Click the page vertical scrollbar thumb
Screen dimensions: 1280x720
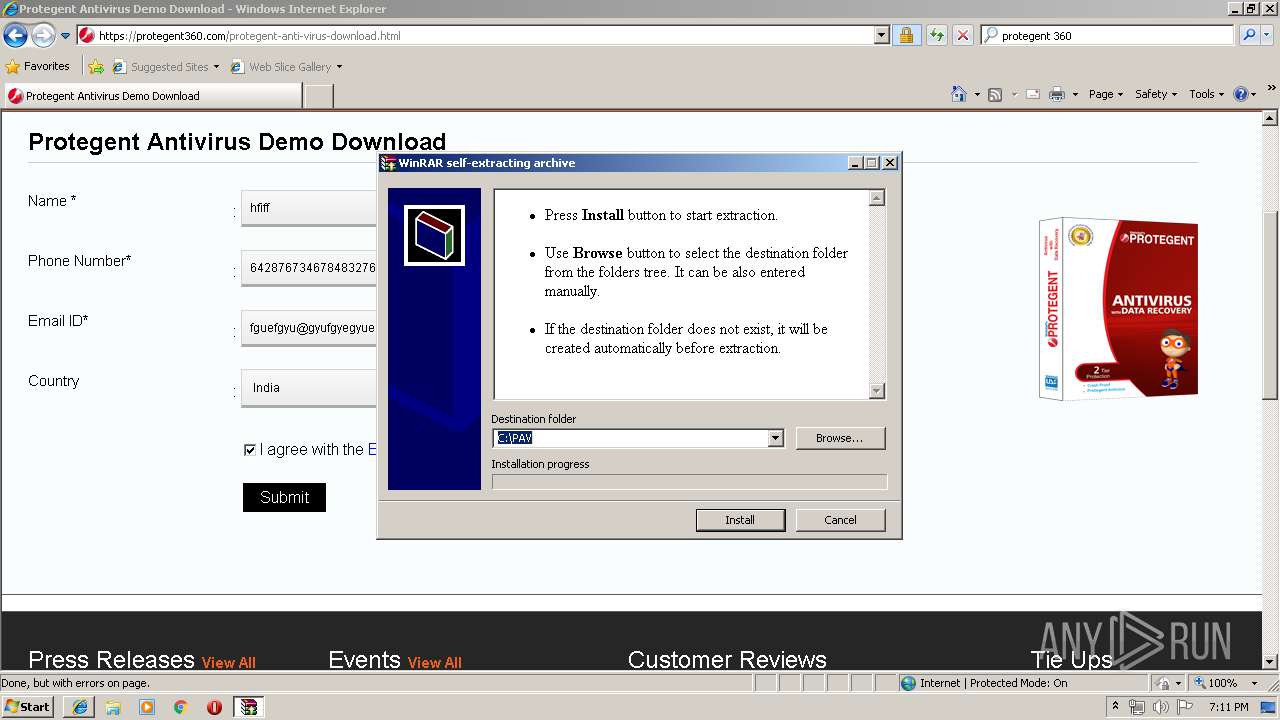(1270, 305)
